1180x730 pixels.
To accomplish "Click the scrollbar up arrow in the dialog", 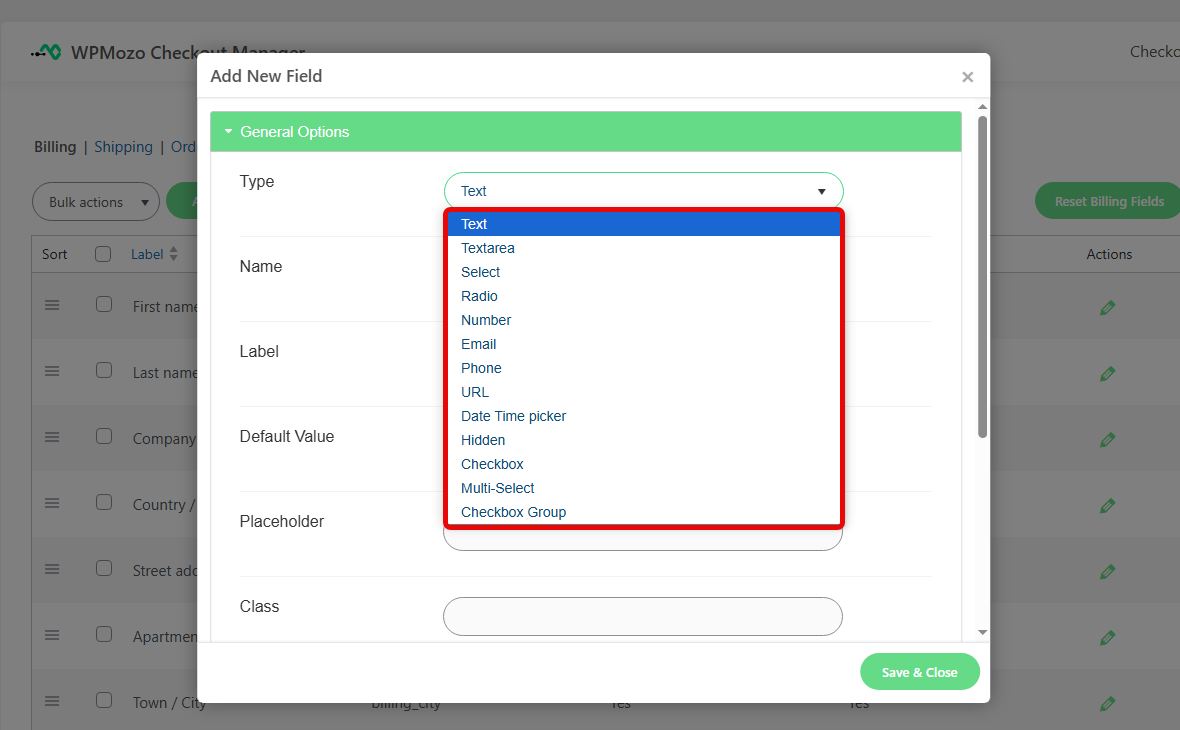I will pos(982,107).
